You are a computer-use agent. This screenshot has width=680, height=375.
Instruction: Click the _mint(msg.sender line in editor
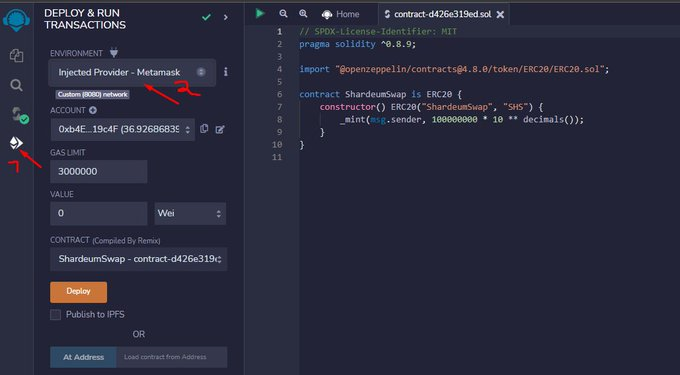click(x=462, y=119)
